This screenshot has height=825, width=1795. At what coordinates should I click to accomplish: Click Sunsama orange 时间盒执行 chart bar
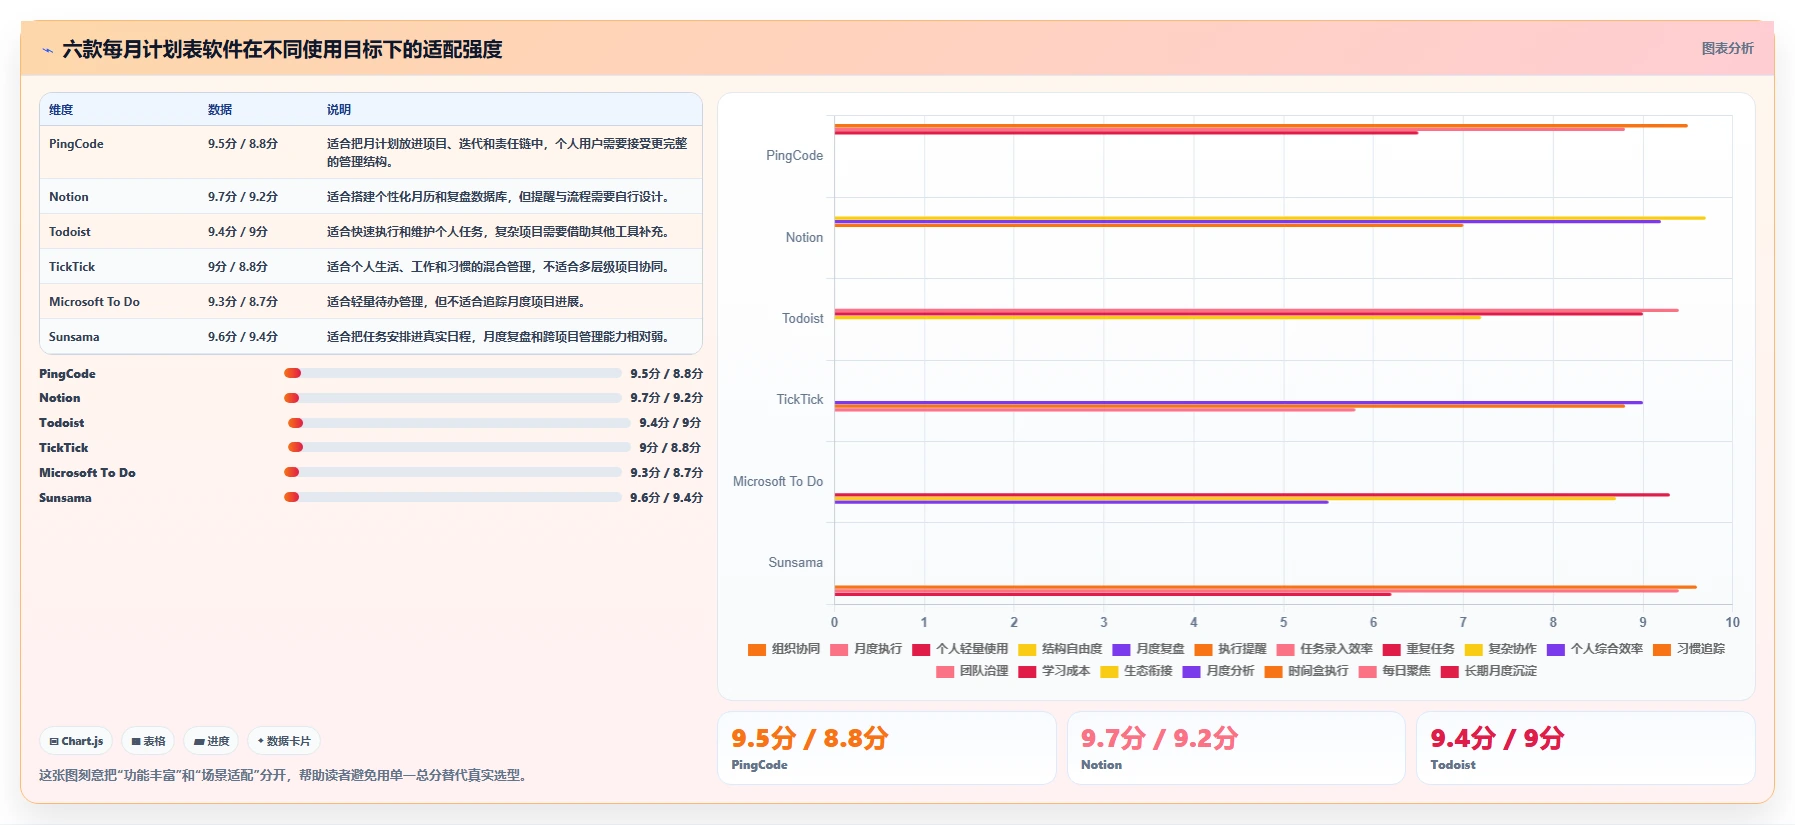click(1265, 587)
